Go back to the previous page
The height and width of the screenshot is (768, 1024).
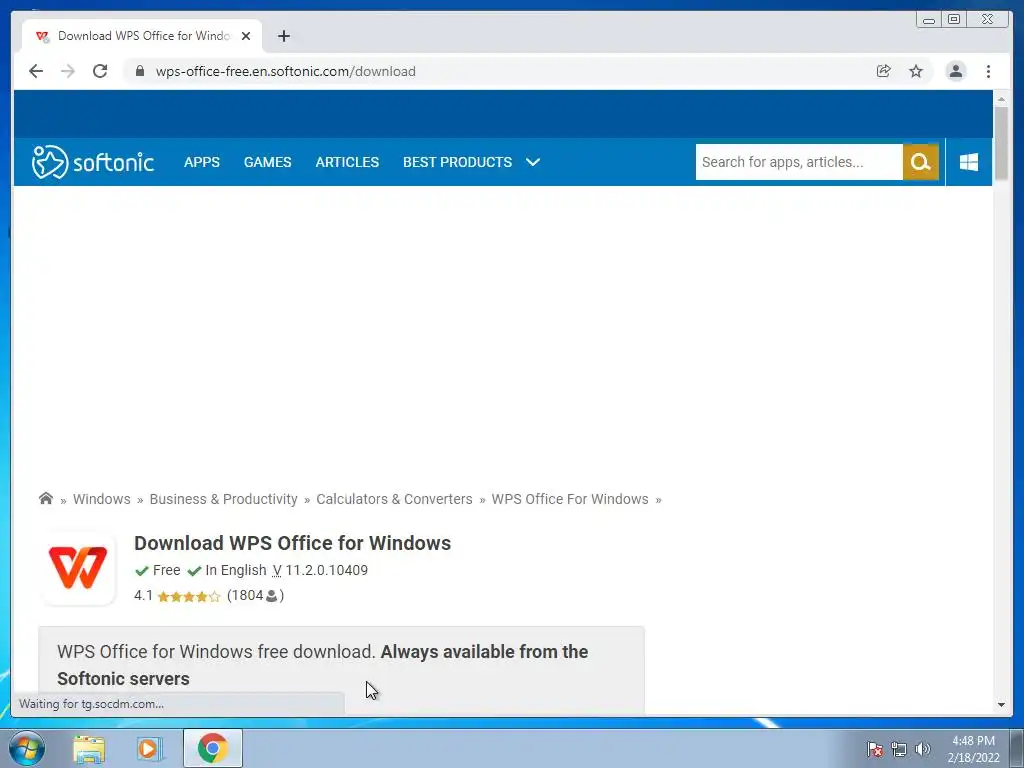coord(36,71)
